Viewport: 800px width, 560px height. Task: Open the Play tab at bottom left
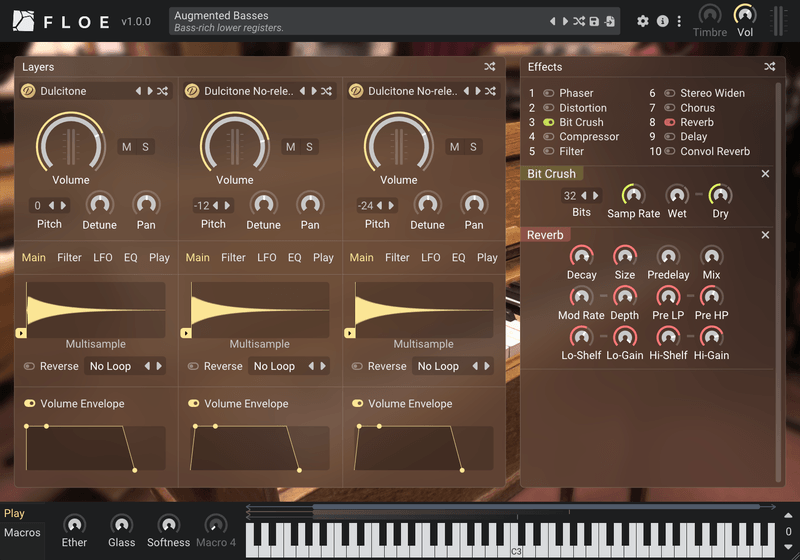tap(14, 514)
